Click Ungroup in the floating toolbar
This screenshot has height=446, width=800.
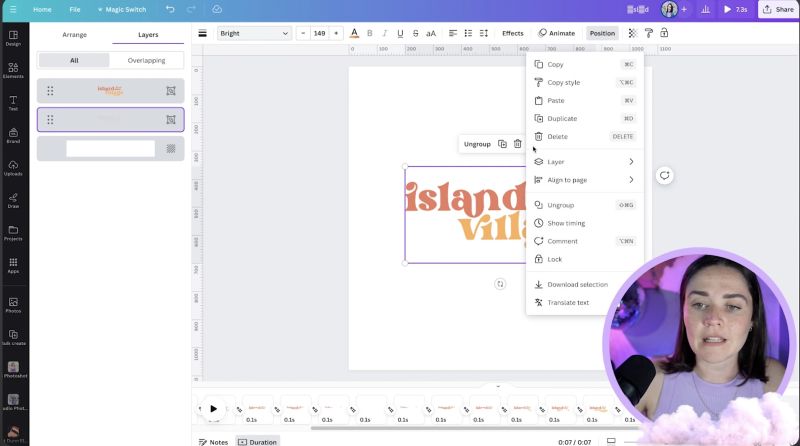point(477,144)
